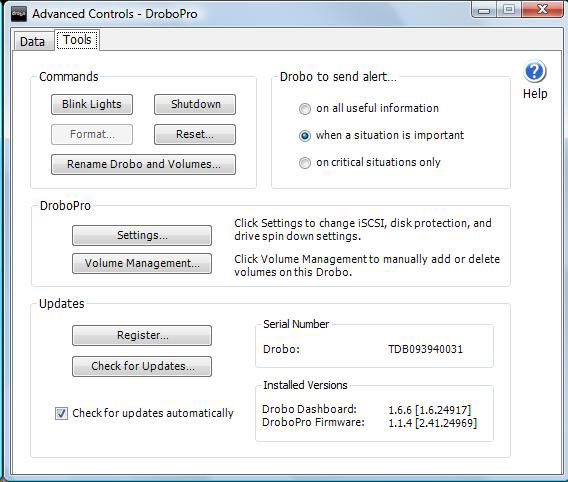The width and height of the screenshot is (568, 482).
Task: Open DroboPro Settings...
Action: coord(142,235)
